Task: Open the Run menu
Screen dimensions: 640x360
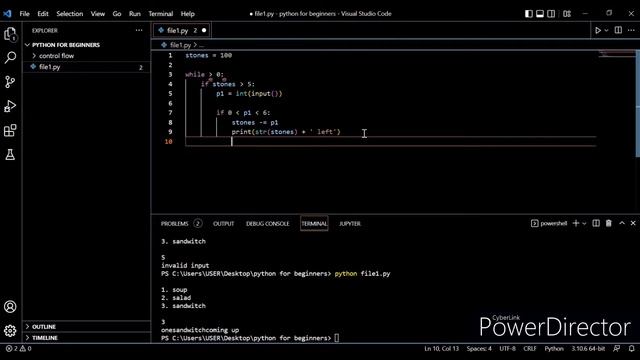Action: click(x=135, y=14)
